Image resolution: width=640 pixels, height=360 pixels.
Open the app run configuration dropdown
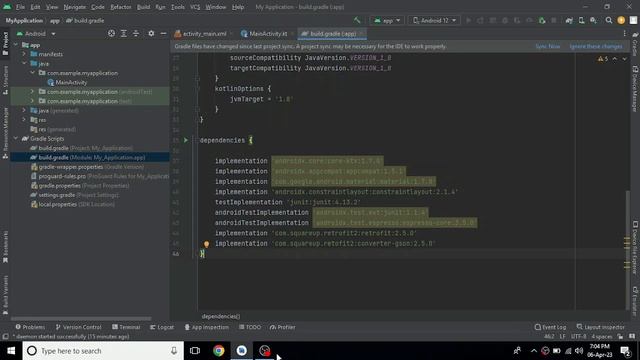pyautogui.click(x=387, y=20)
